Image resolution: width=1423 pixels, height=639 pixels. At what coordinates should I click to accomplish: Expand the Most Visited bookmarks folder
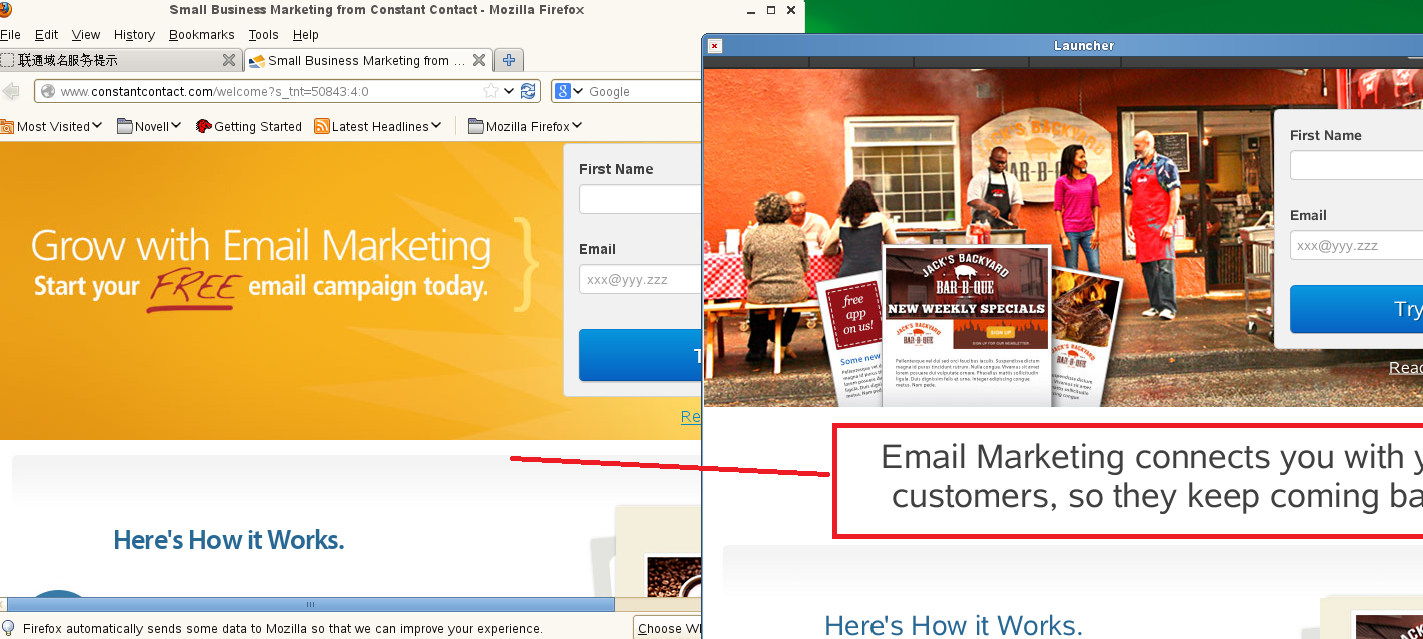pyautogui.click(x=52, y=126)
